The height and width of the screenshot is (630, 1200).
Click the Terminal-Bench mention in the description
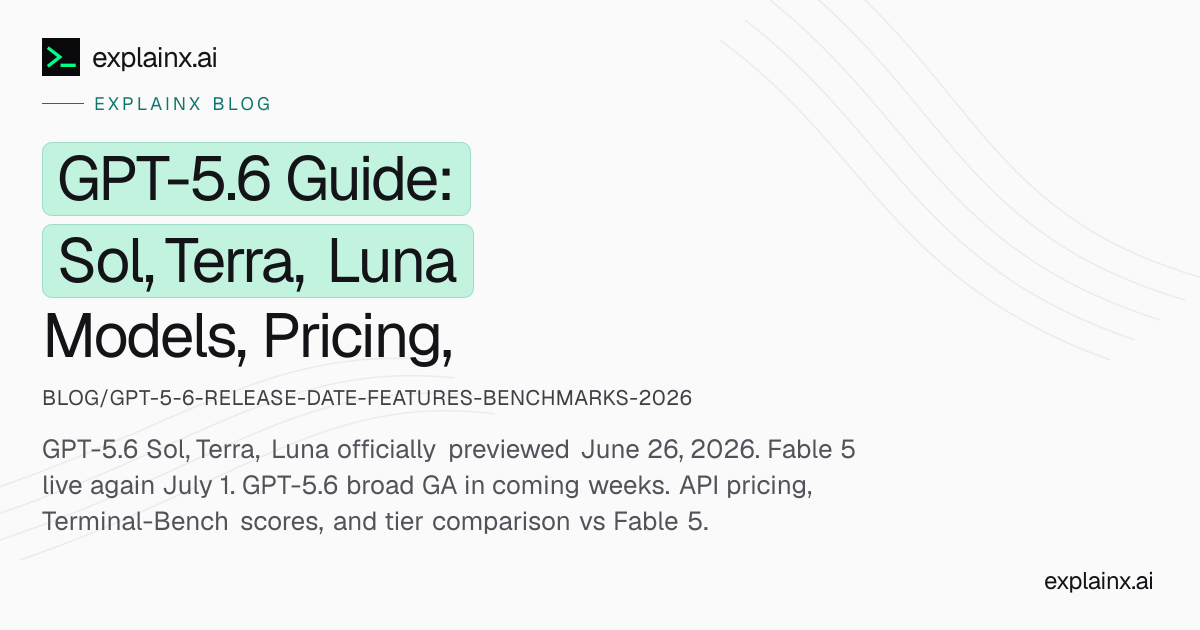click(x=135, y=523)
